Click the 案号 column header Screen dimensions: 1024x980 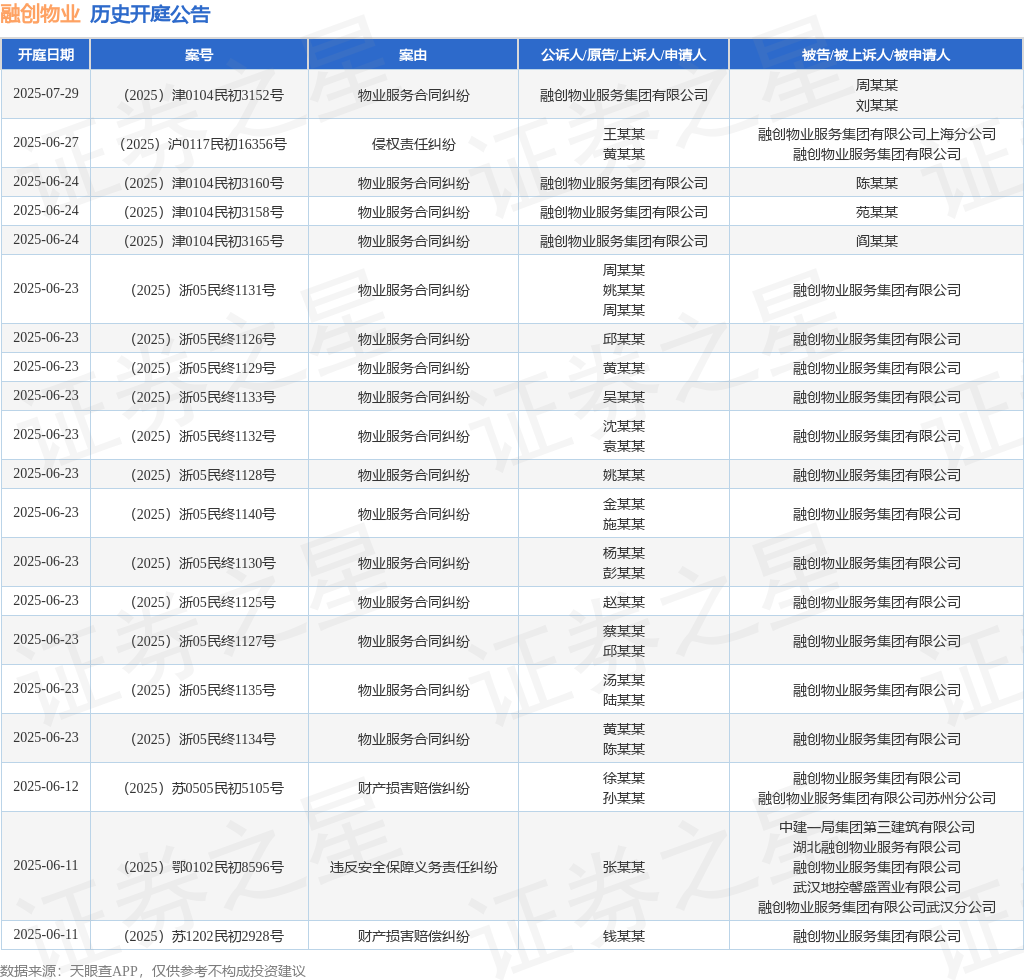tap(199, 55)
